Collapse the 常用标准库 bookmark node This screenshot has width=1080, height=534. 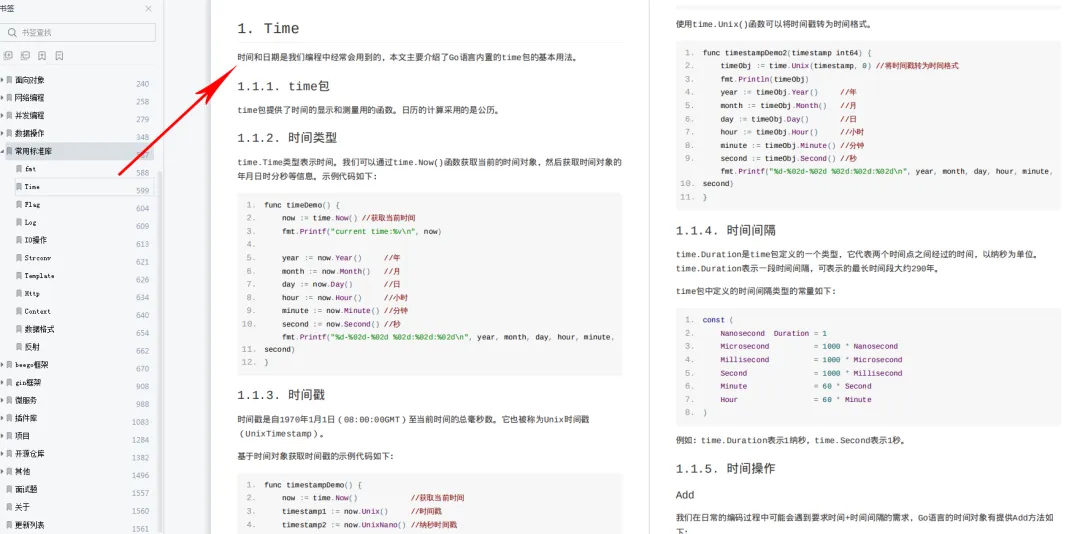(x=2, y=151)
